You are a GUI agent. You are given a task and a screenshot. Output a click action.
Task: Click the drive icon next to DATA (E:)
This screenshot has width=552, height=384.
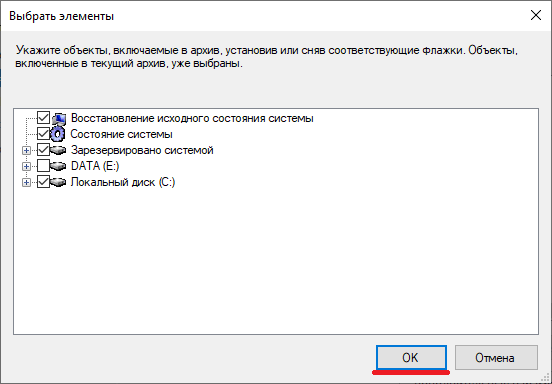[58, 166]
